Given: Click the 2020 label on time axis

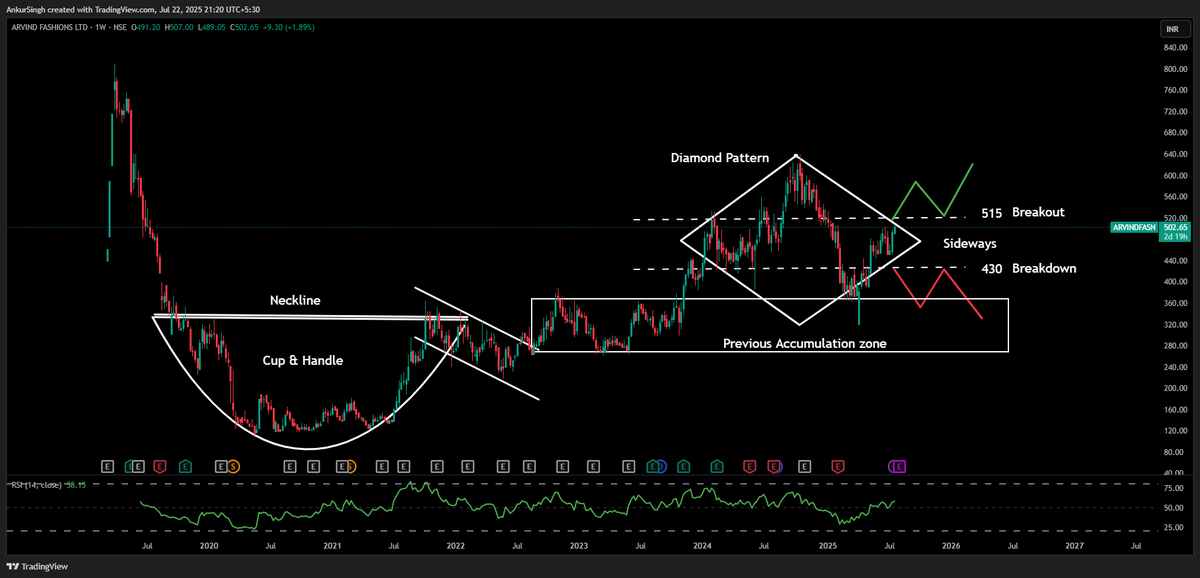Looking at the screenshot, I should (209, 546).
